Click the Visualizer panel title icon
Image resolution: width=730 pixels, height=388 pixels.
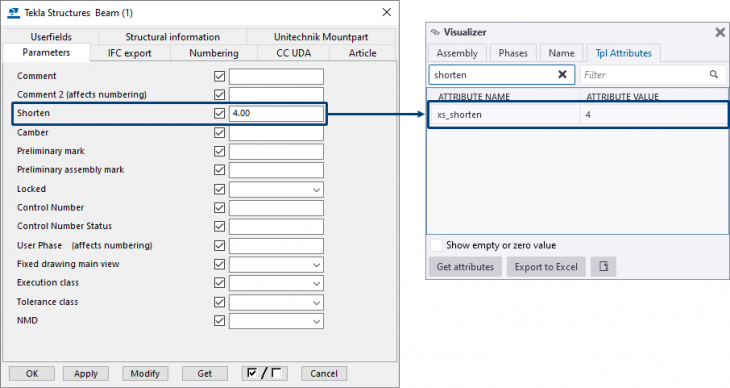tap(435, 32)
